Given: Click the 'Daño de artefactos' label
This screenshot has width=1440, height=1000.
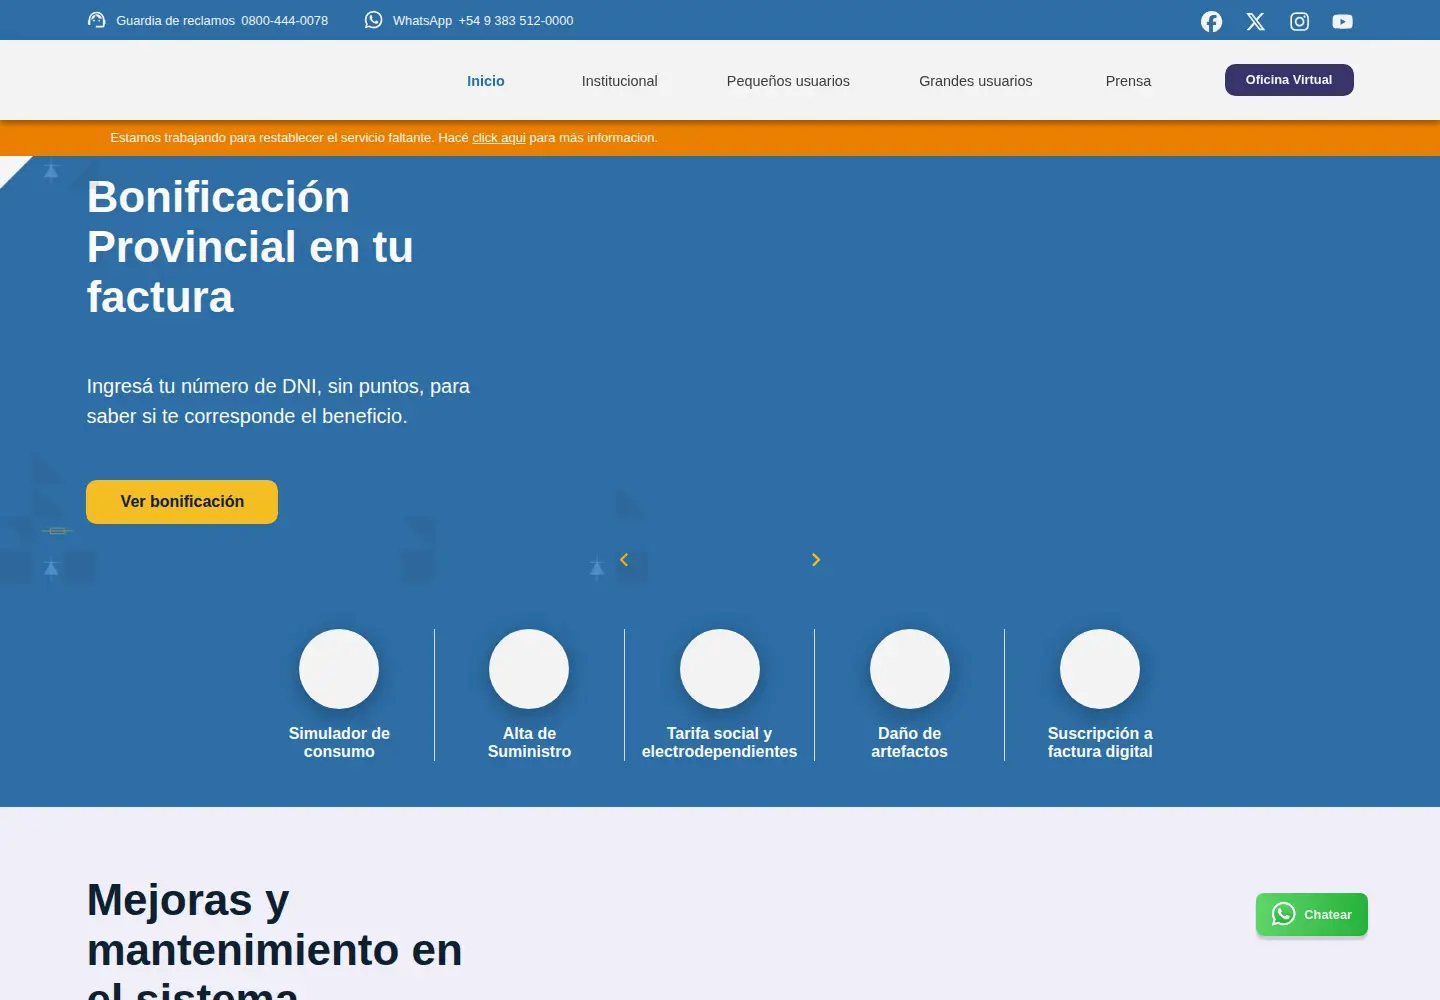Looking at the screenshot, I should [x=910, y=742].
